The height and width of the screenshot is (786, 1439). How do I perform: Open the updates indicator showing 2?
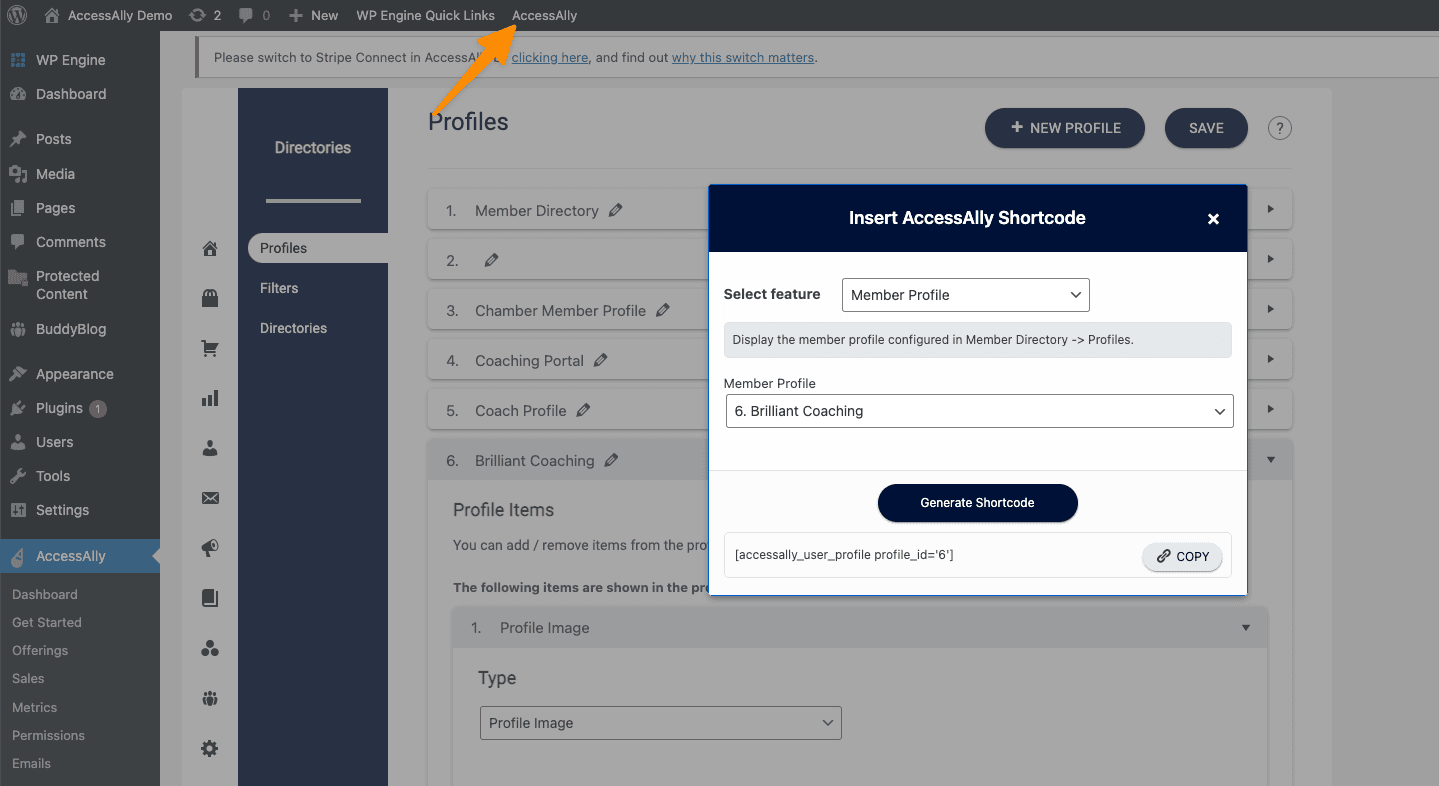(205, 15)
